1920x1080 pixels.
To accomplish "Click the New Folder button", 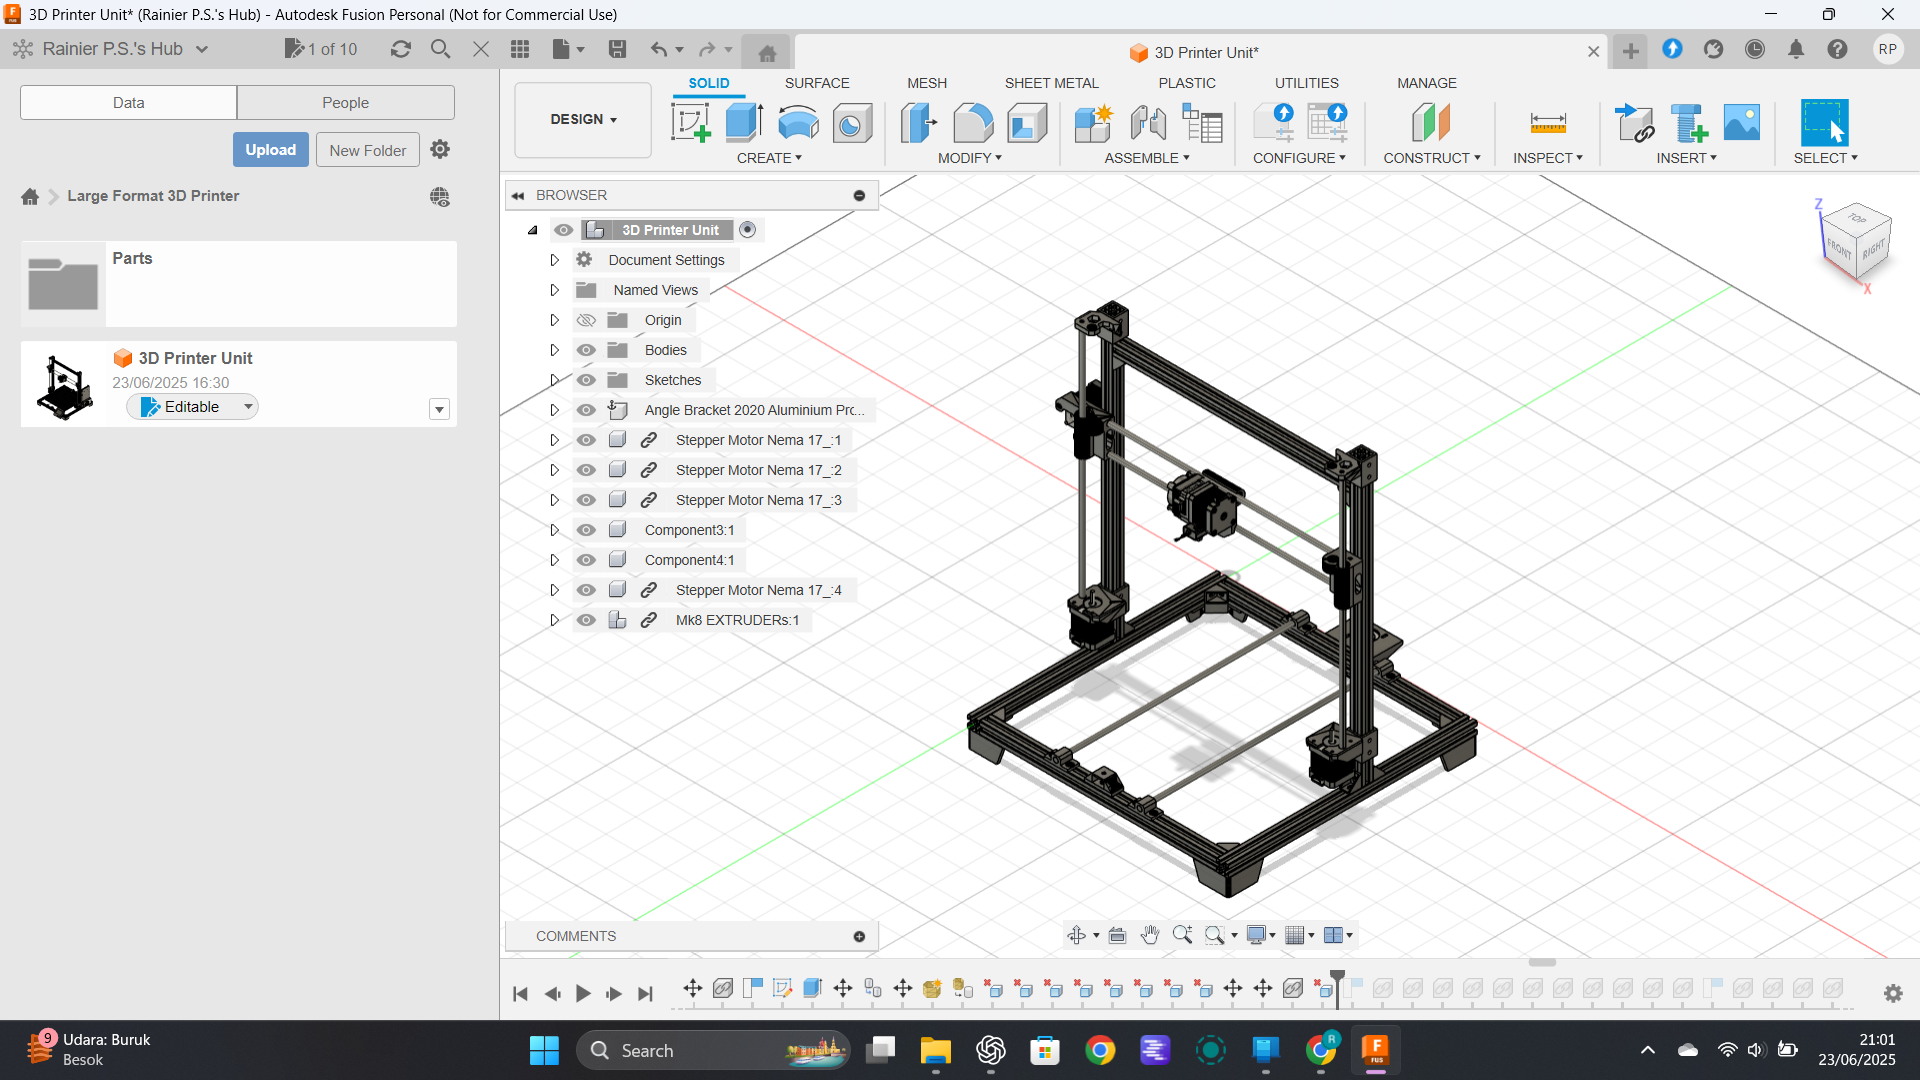I will [x=367, y=149].
